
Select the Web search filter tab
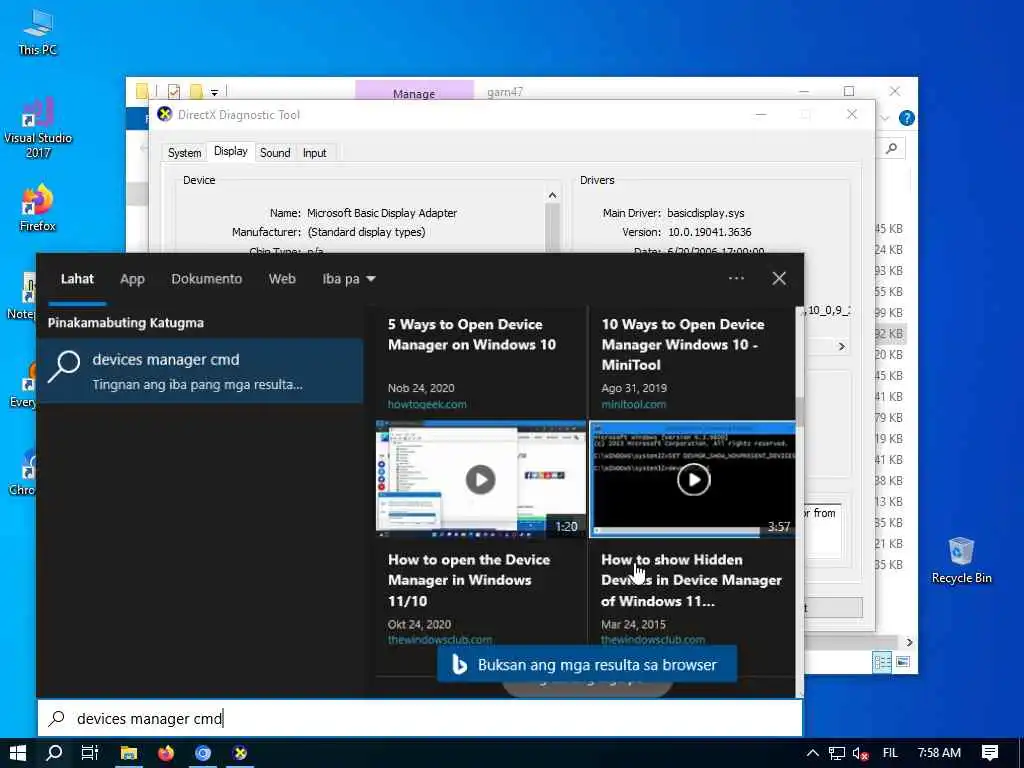282,279
